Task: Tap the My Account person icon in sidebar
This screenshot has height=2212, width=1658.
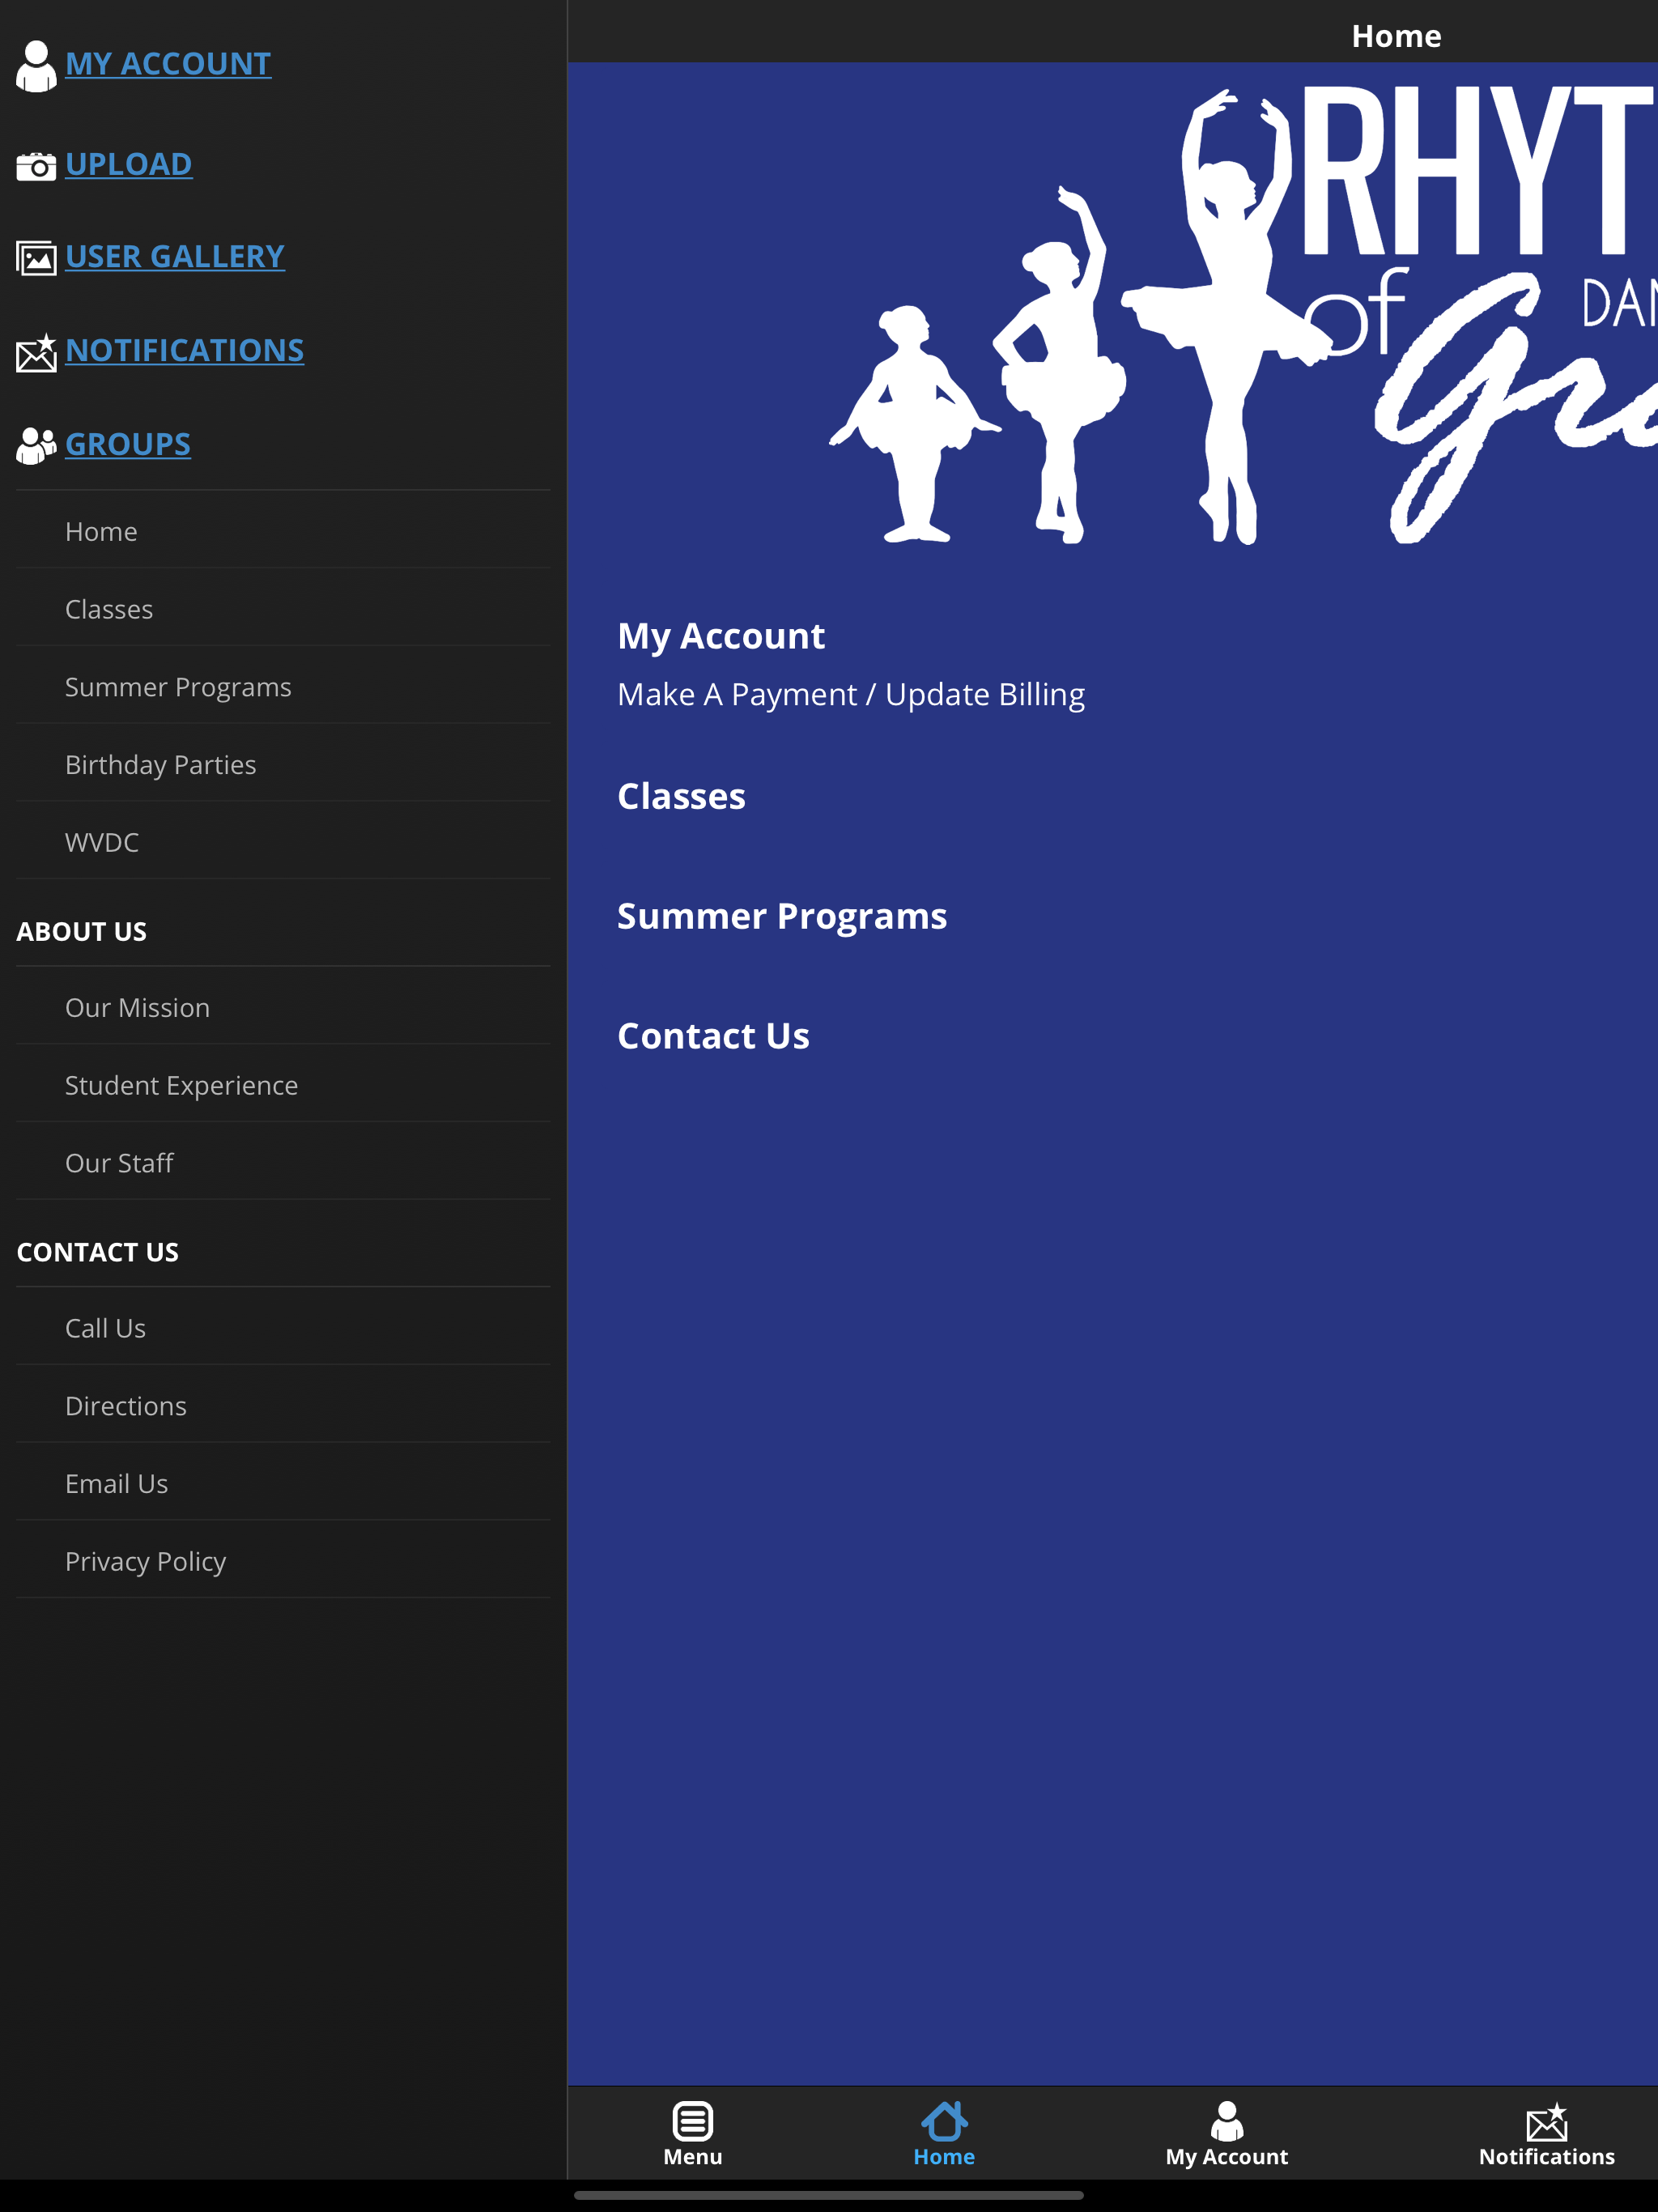Action: 36,66
